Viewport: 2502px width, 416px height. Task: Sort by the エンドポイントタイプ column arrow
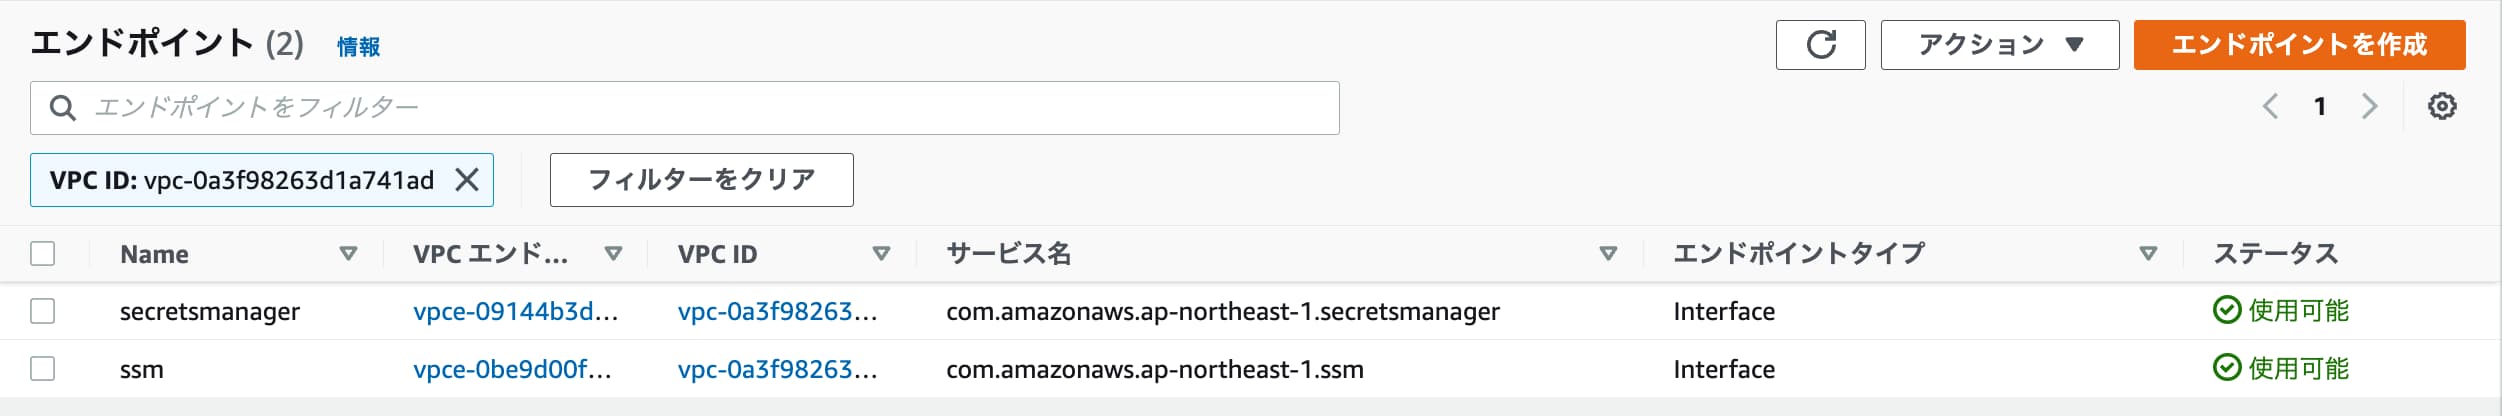coord(2148,254)
